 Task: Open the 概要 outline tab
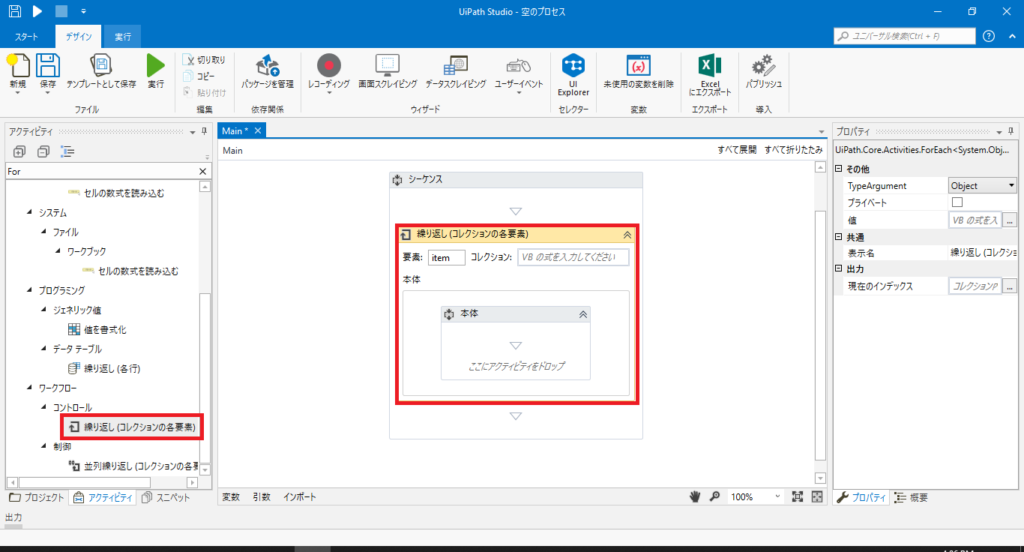911,498
